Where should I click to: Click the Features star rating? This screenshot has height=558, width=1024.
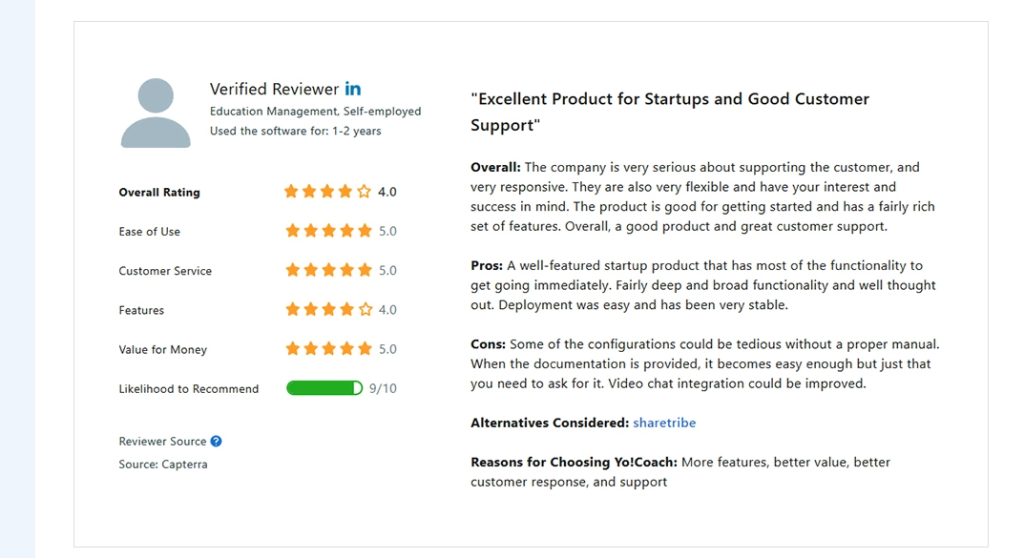[328, 310]
